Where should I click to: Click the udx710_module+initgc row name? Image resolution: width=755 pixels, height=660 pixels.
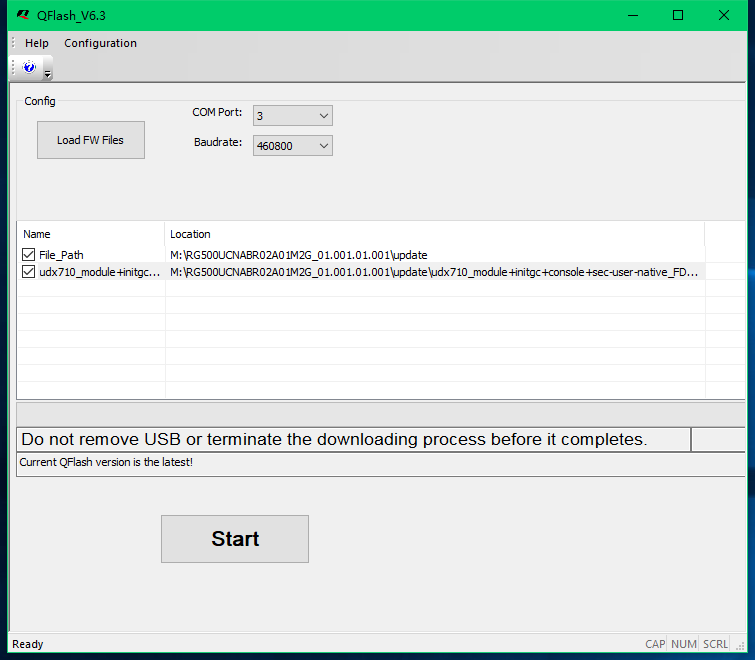(x=99, y=272)
